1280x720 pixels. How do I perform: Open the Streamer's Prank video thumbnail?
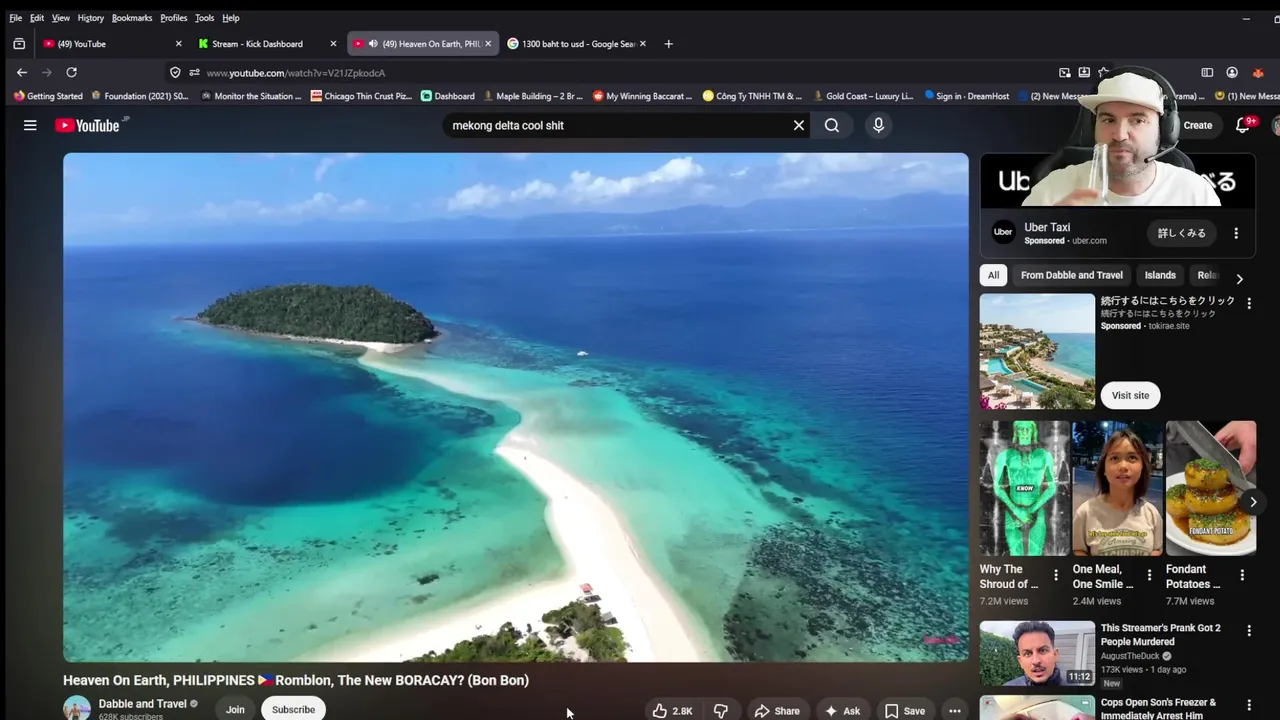(x=1037, y=653)
